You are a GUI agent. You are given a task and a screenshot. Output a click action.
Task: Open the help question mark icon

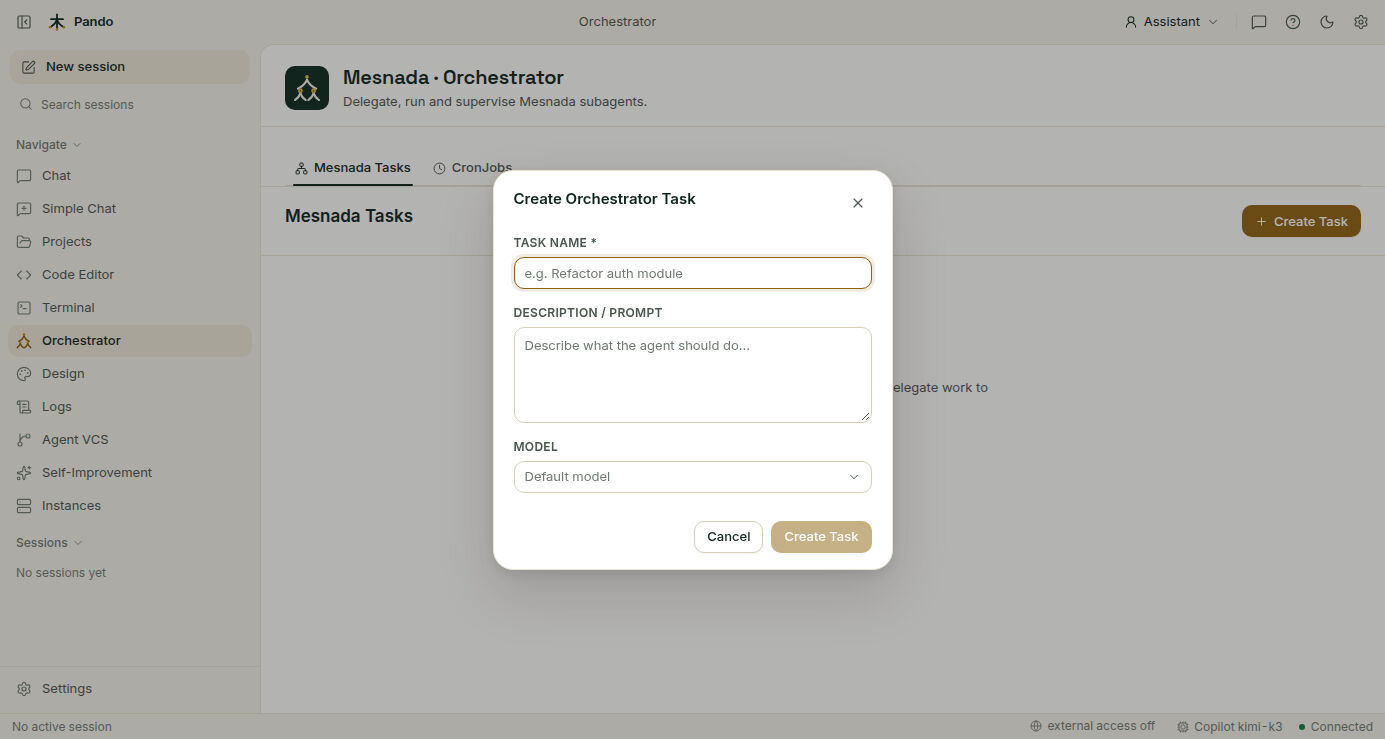(1293, 22)
